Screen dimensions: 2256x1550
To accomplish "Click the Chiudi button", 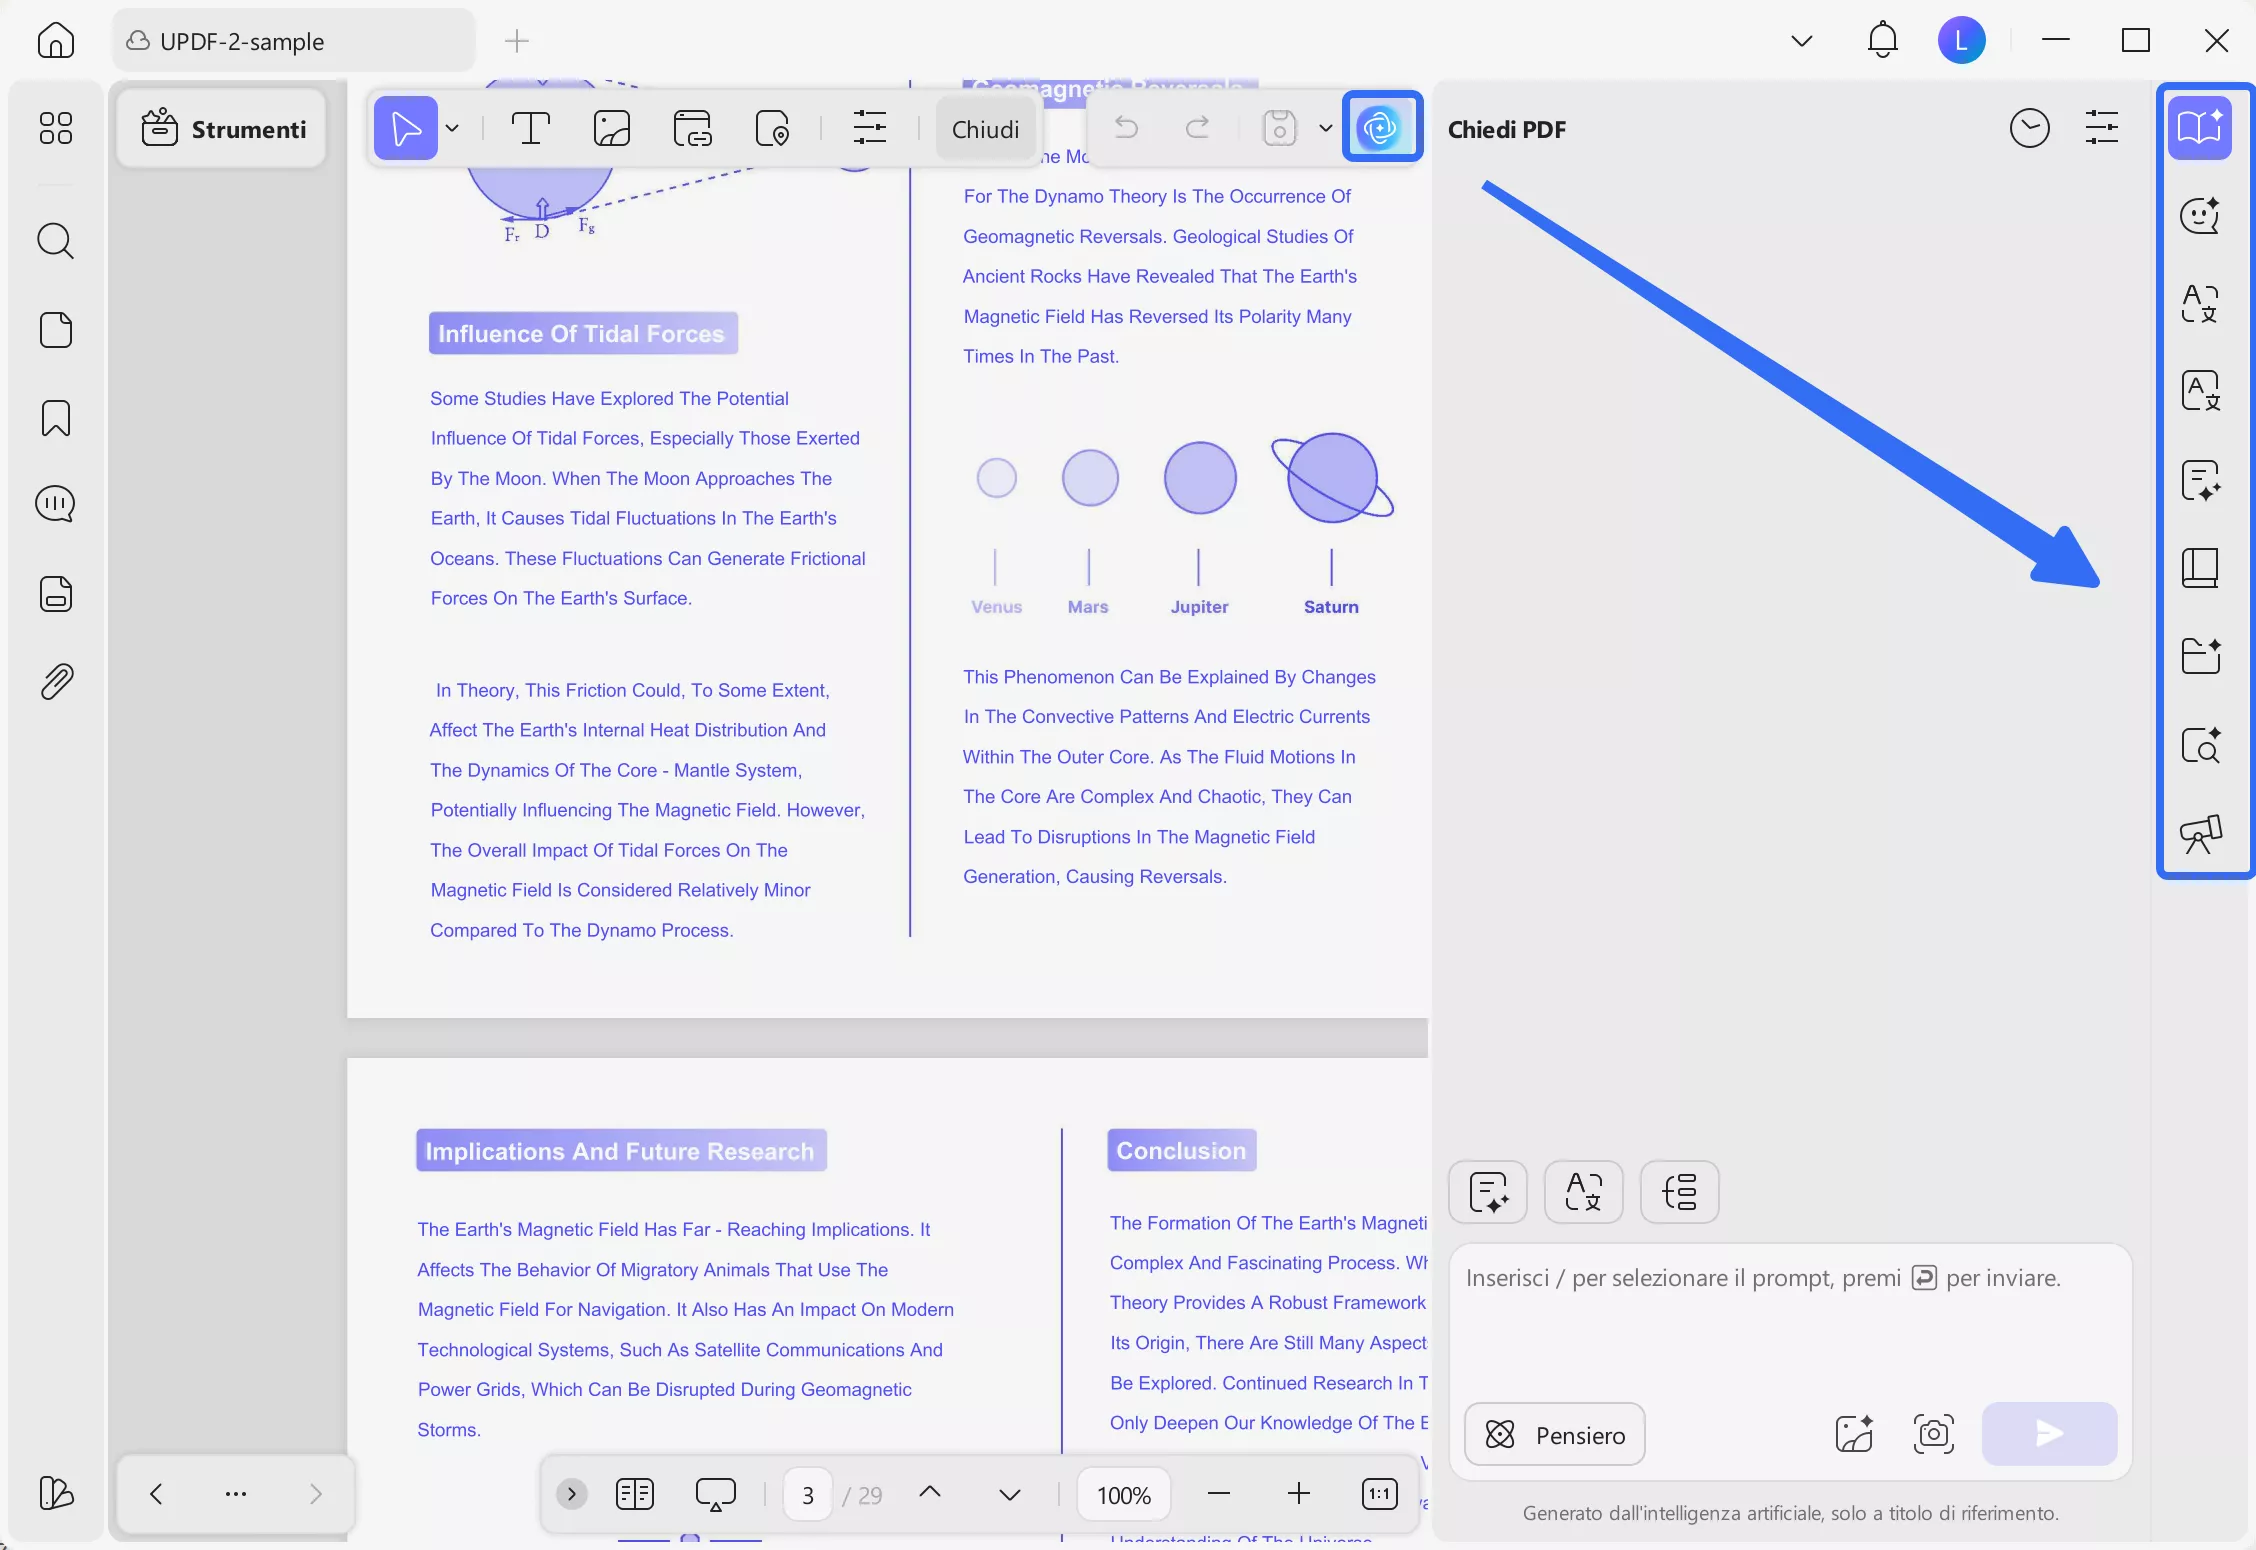I will pos(985,129).
